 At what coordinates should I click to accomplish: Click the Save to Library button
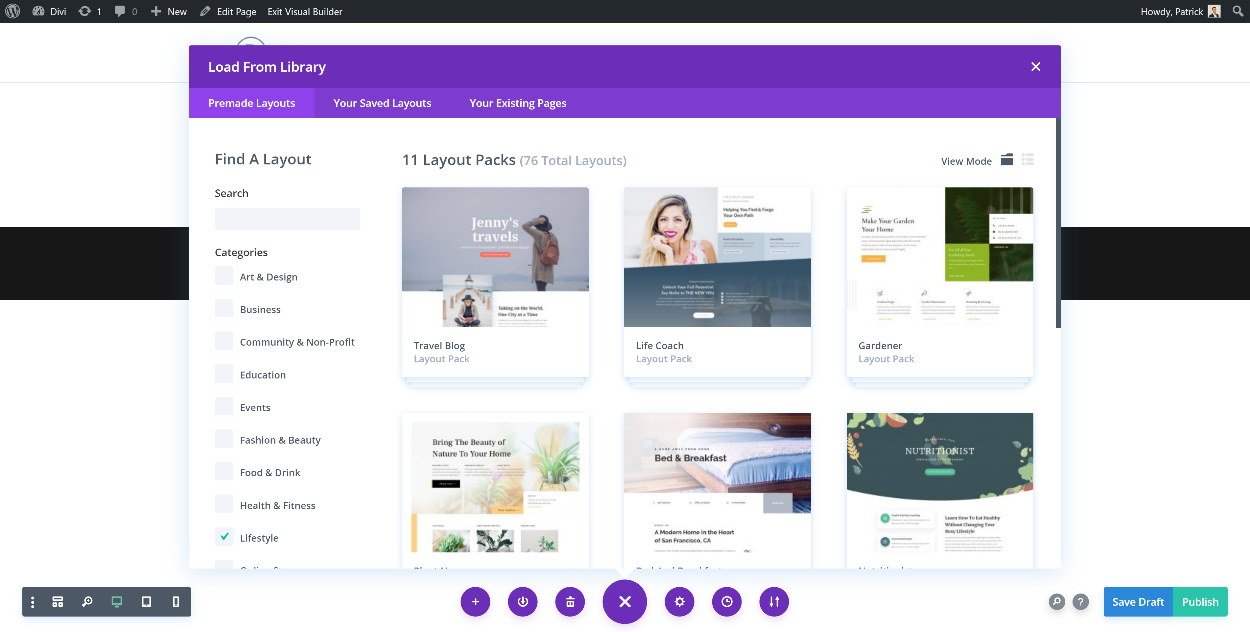point(522,602)
